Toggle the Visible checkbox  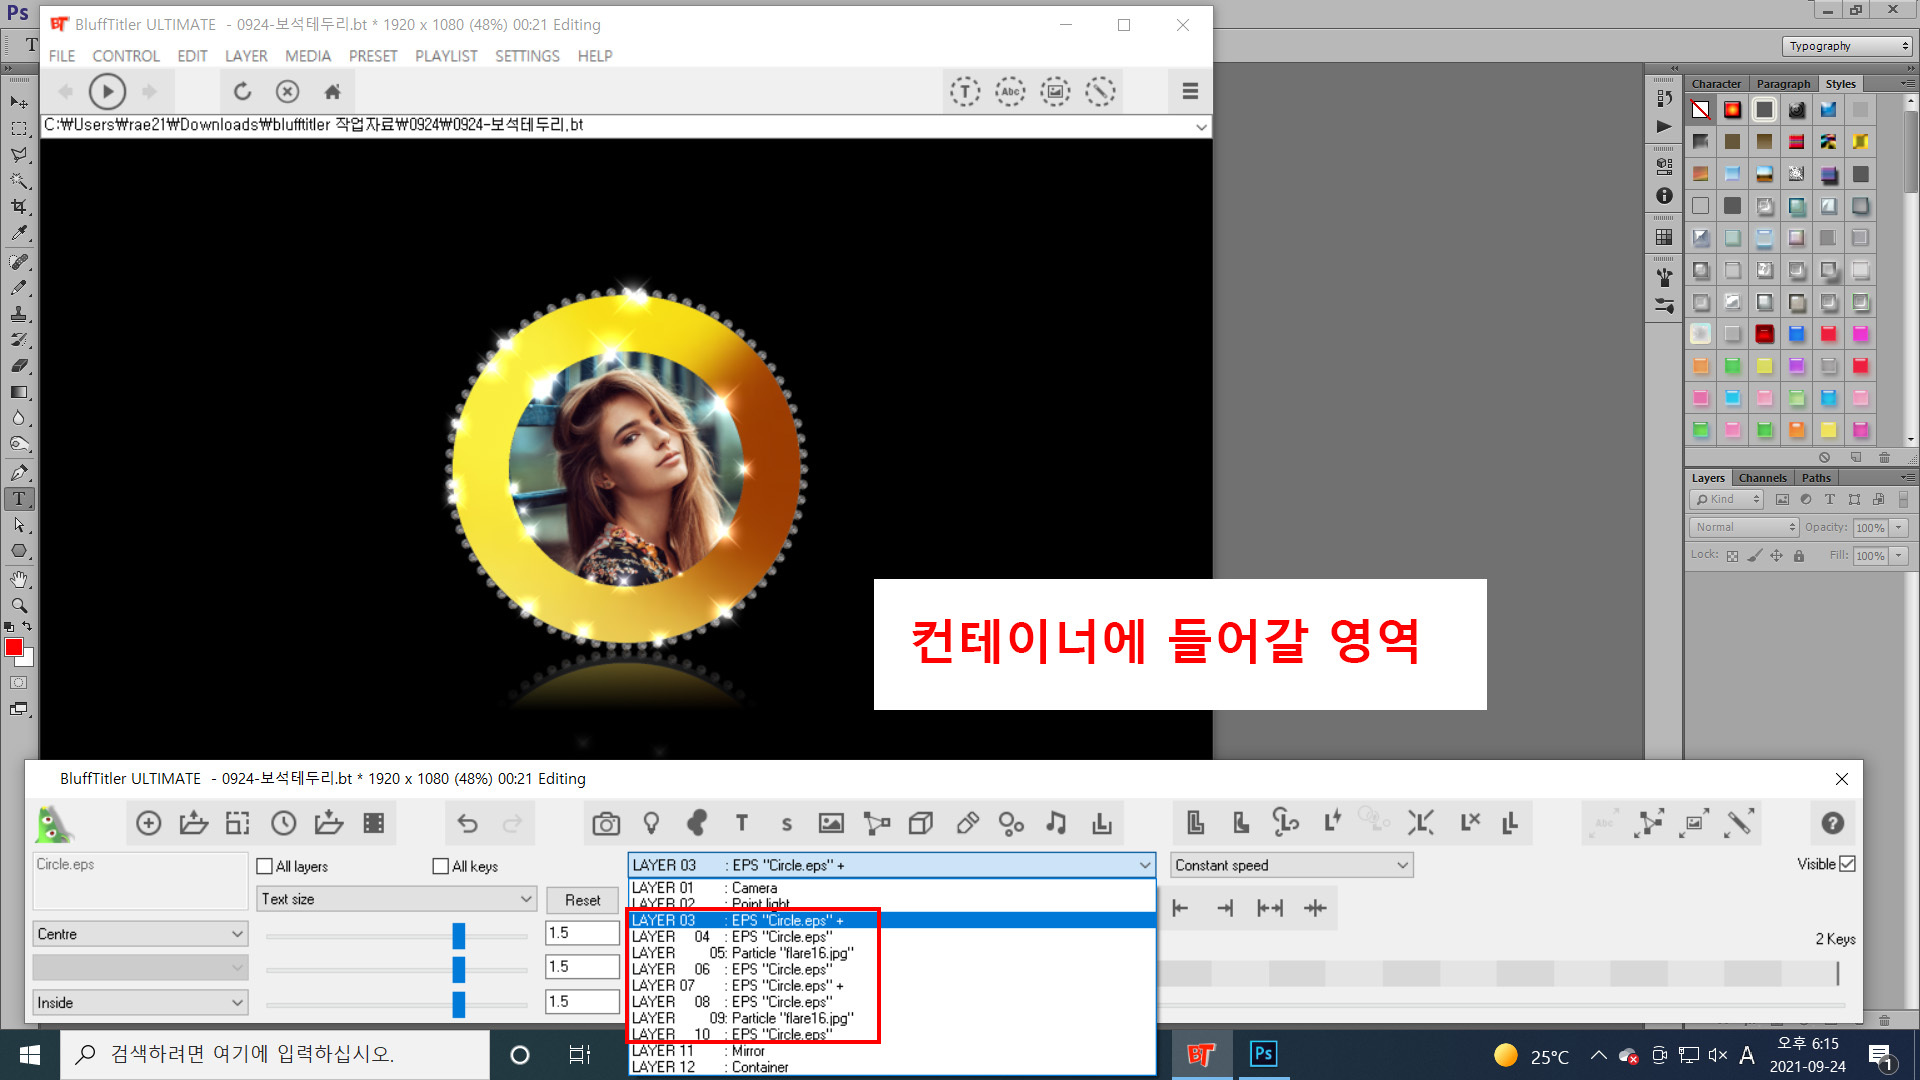1847,864
